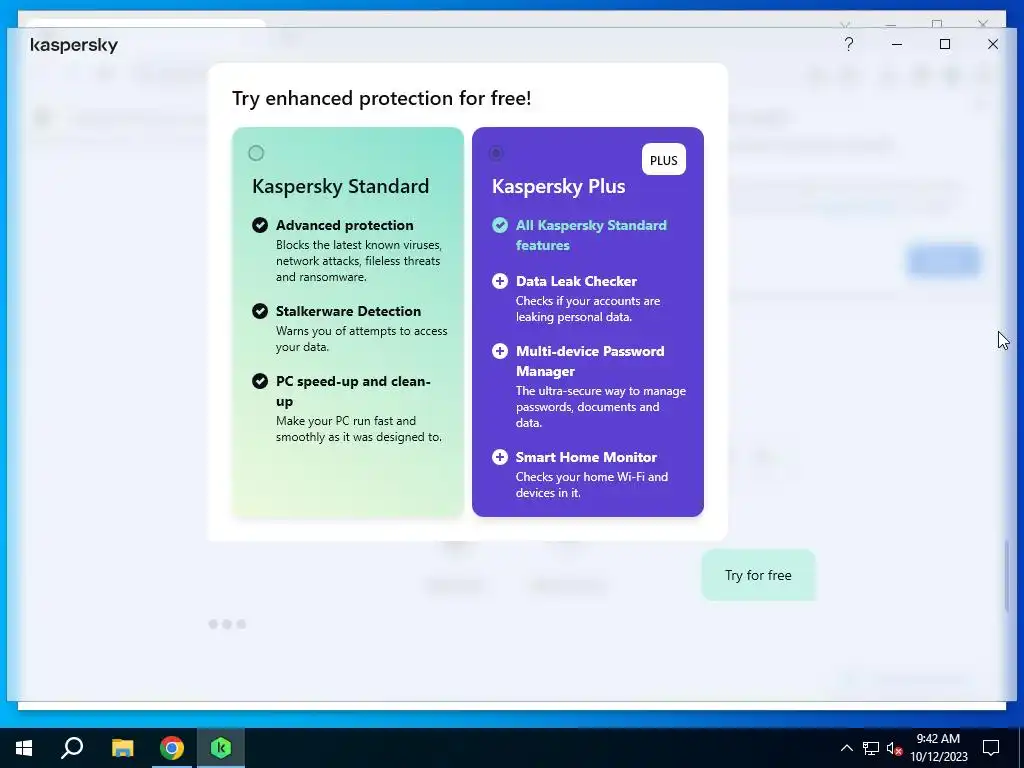Click the PLUS badge on the purple card
Image resolution: width=1024 pixels, height=768 pixels.
pyautogui.click(x=664, y=160)
